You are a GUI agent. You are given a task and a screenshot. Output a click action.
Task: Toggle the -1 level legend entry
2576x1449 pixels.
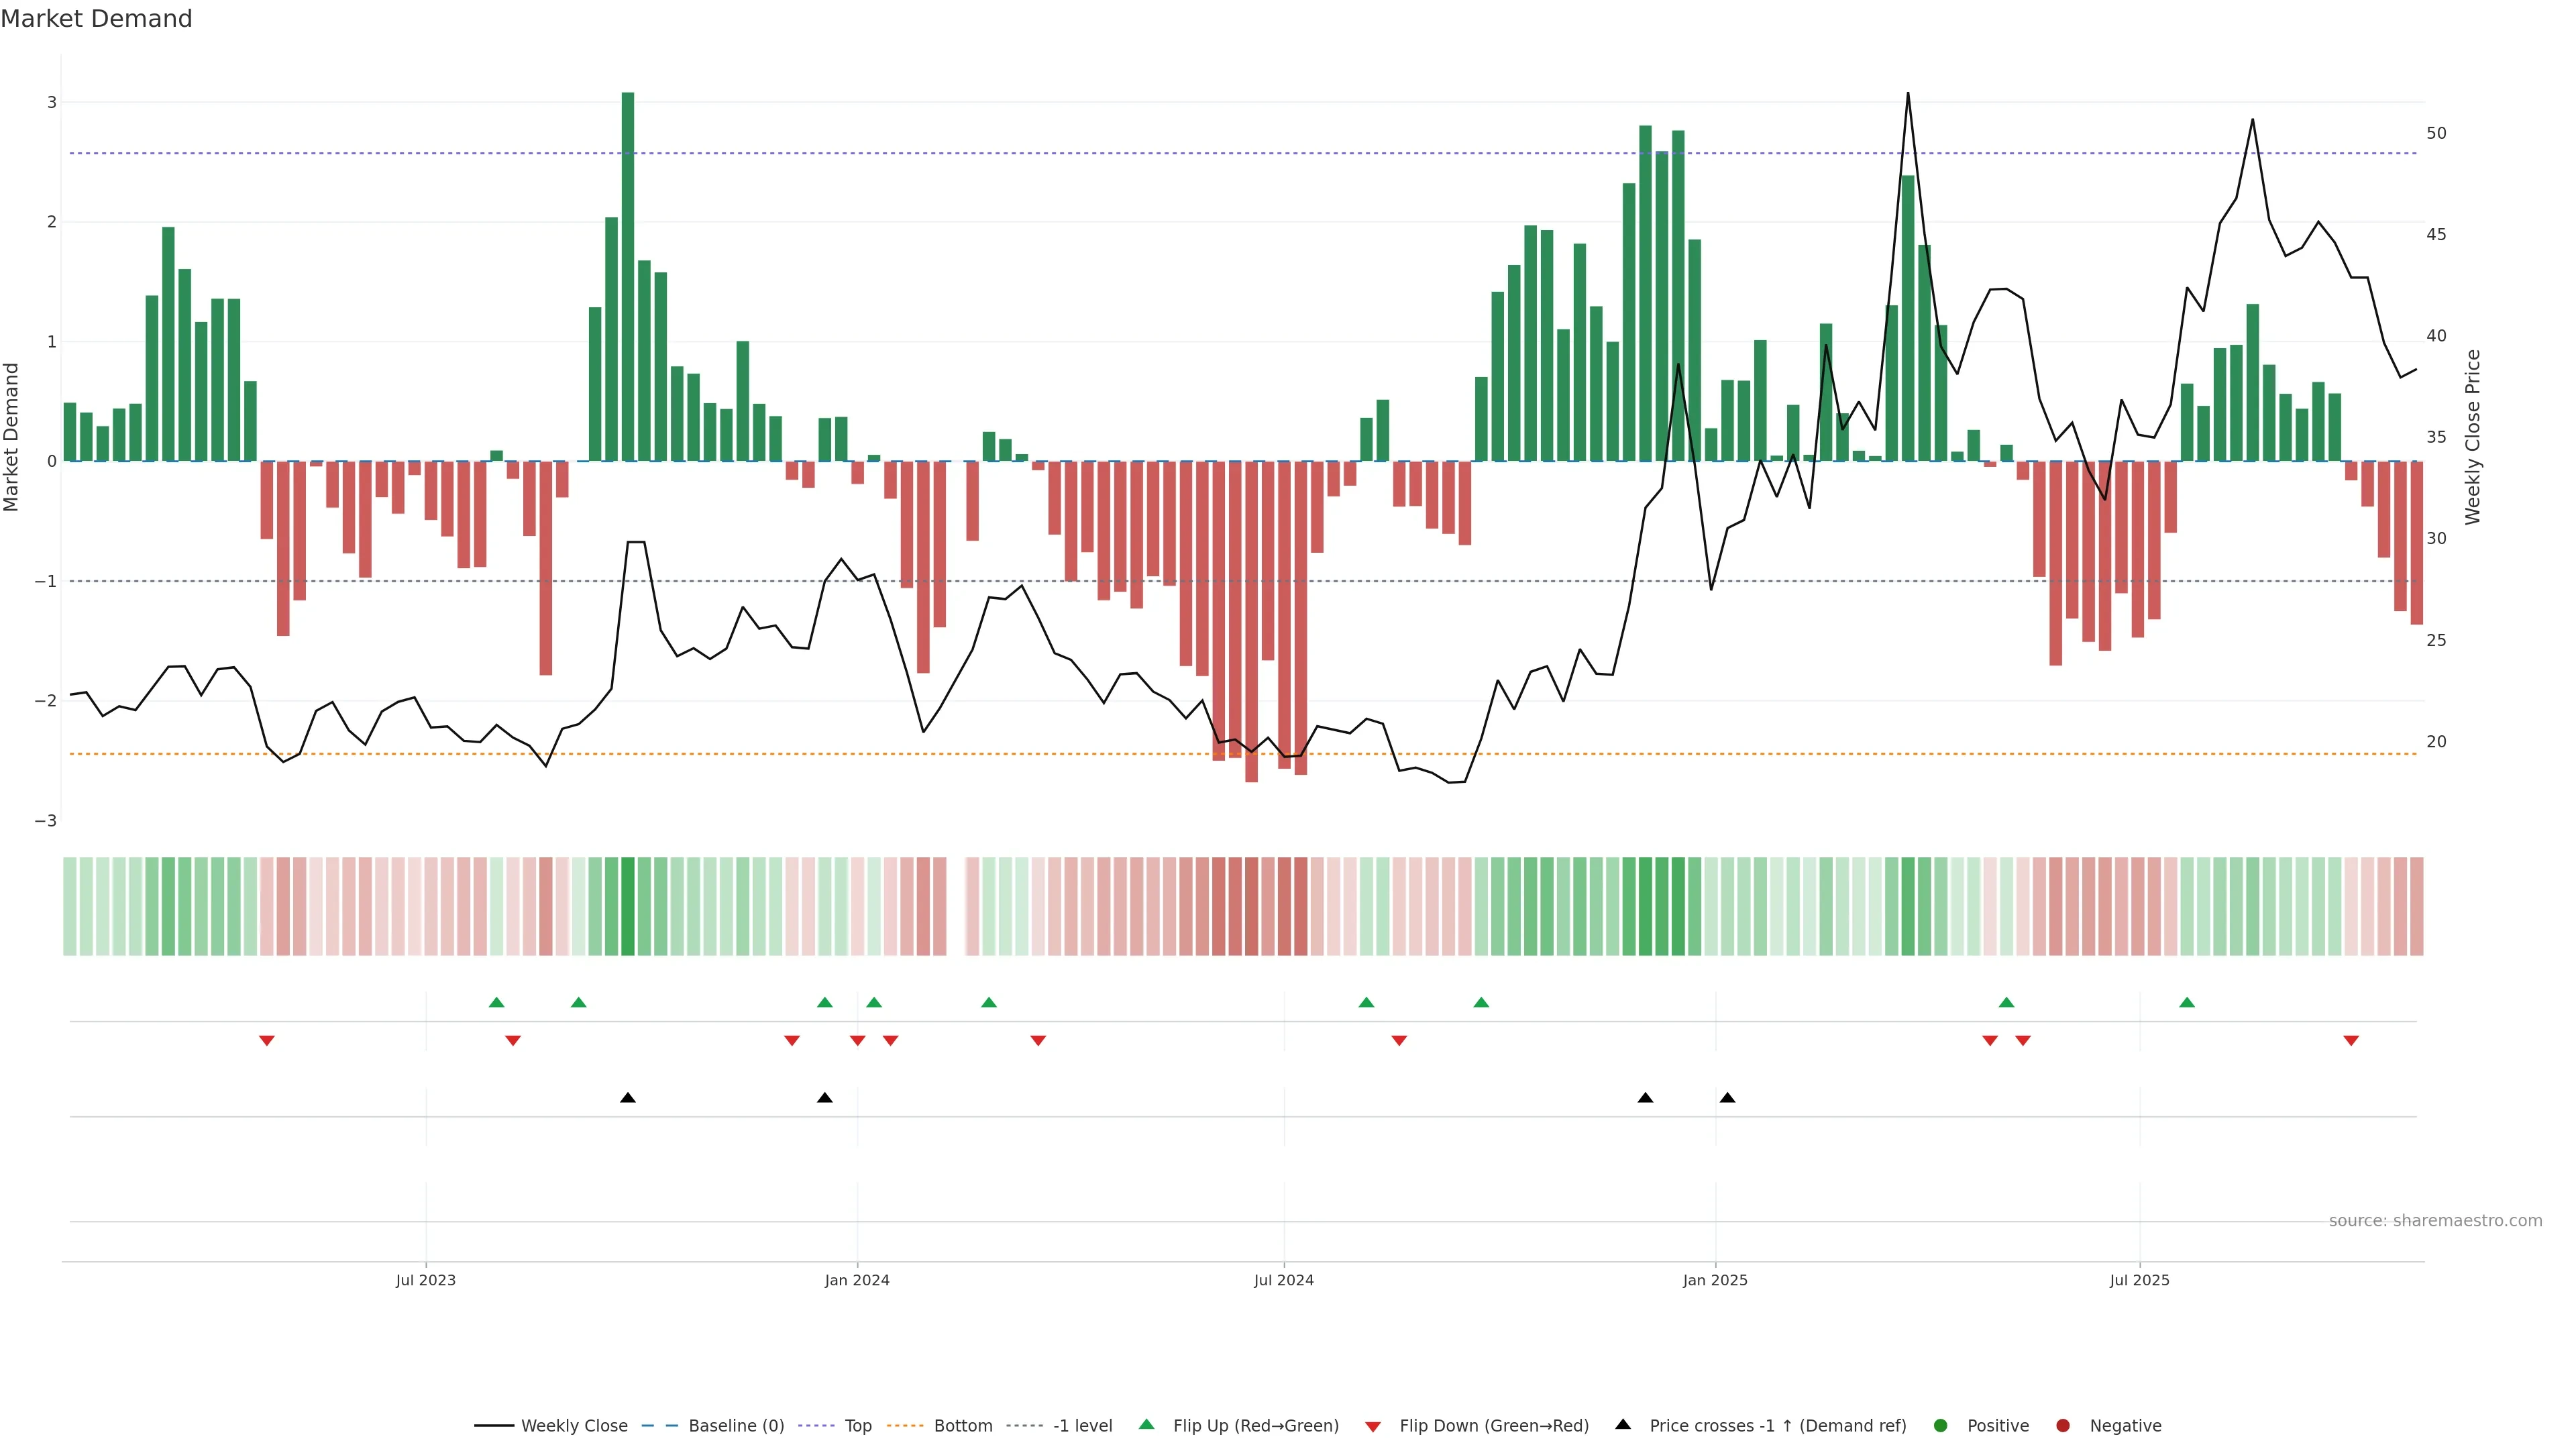pos(1082,1425)
